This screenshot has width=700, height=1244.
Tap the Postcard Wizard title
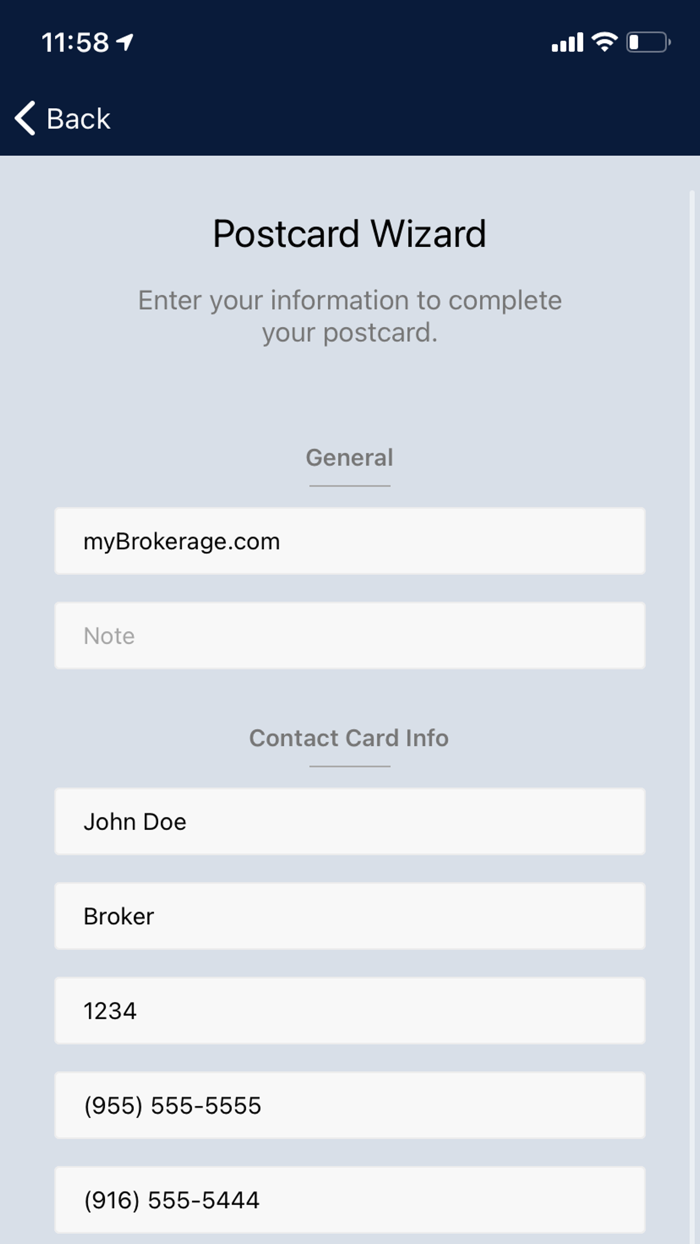(x=349, y=233)
